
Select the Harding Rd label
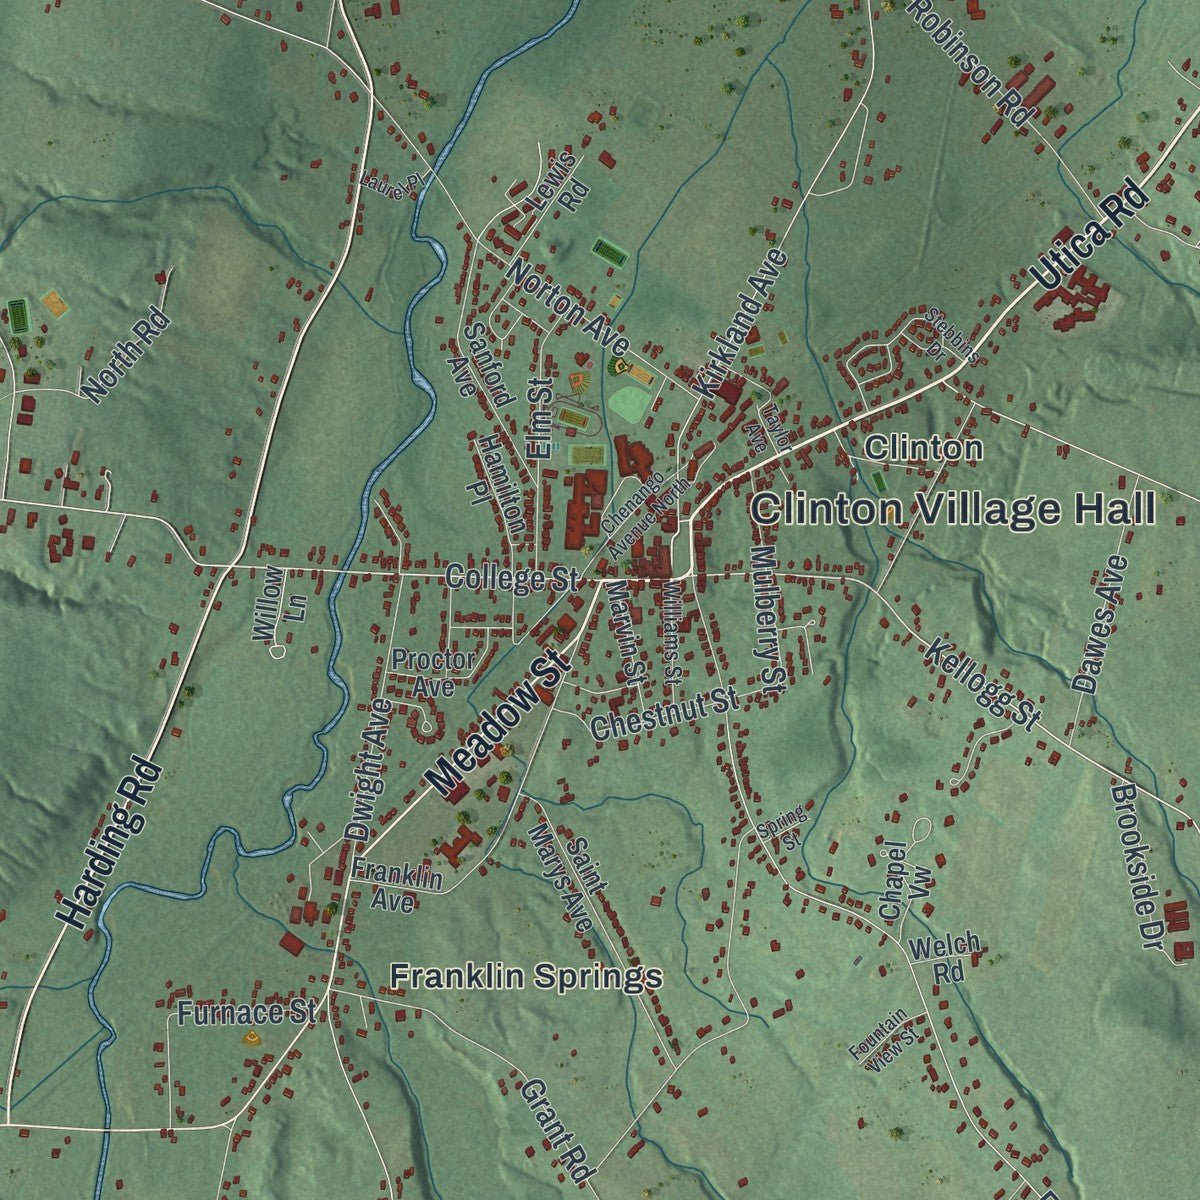tap(110, 845)
